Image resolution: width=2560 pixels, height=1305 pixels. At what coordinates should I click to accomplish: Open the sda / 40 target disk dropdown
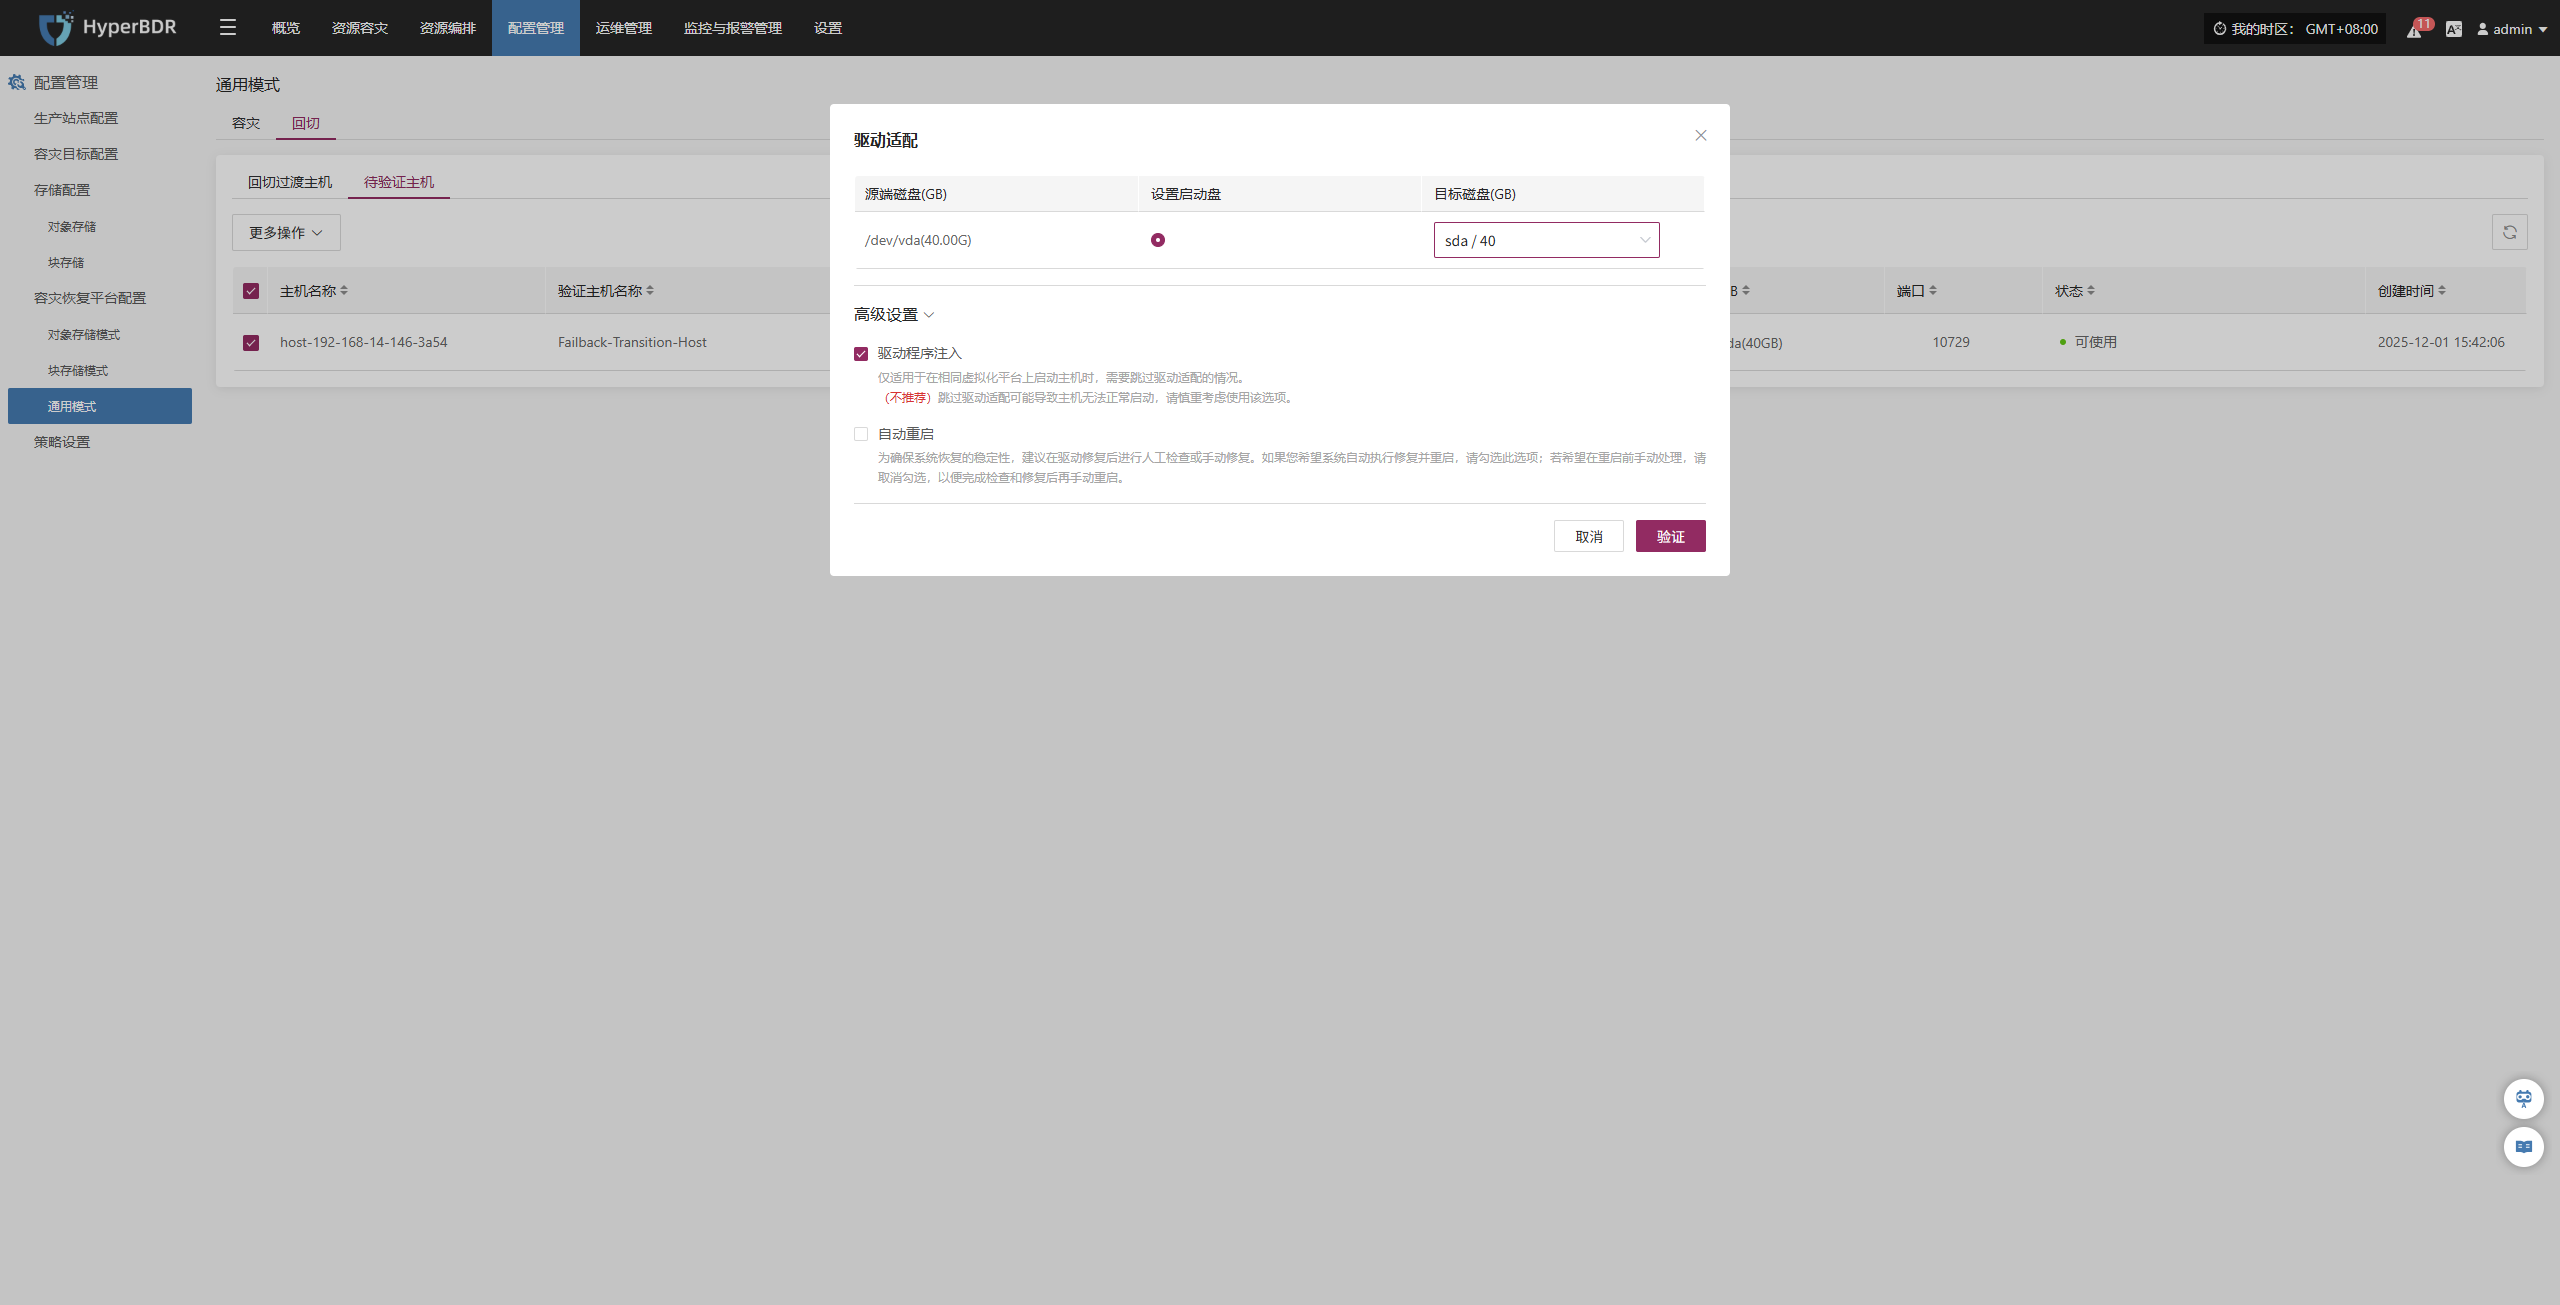pos(1546,240)
